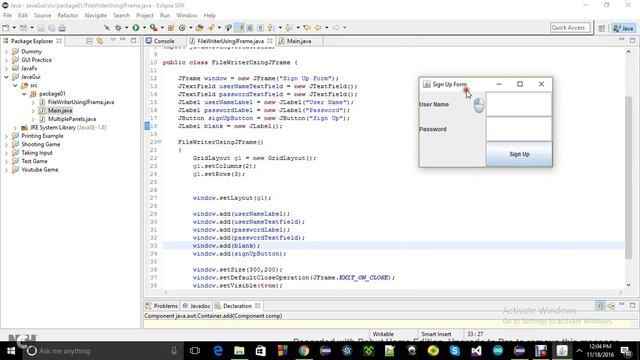This screenshot has width=640, height=360.
Task: Collapse the package01 node
Action: [24, 94]
